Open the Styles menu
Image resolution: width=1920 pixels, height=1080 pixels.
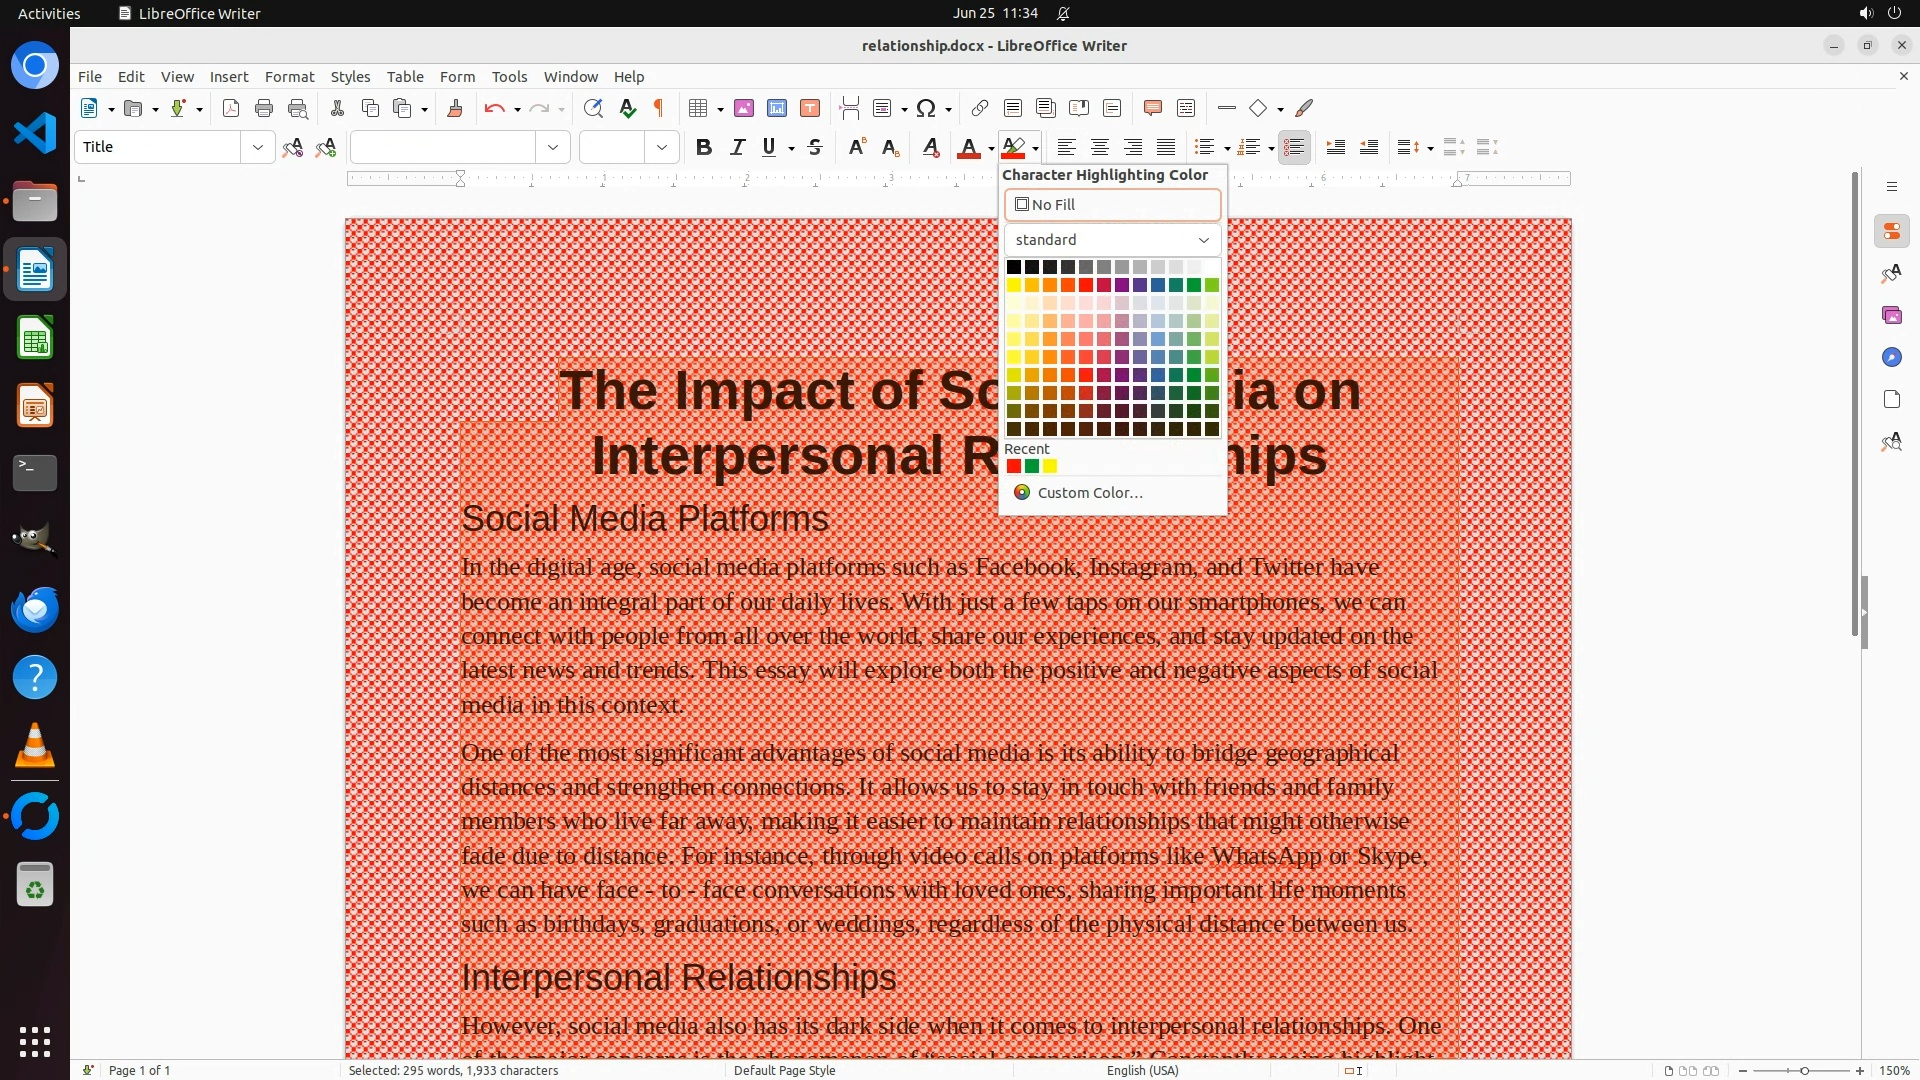coord(350,77)
